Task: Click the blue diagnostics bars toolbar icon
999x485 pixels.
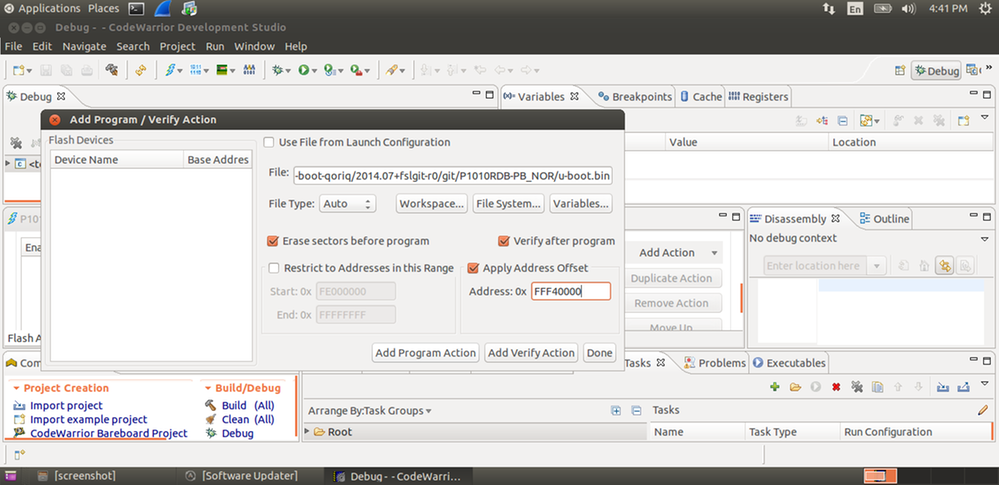Action: pyautogui.click(x=249, y=70)
